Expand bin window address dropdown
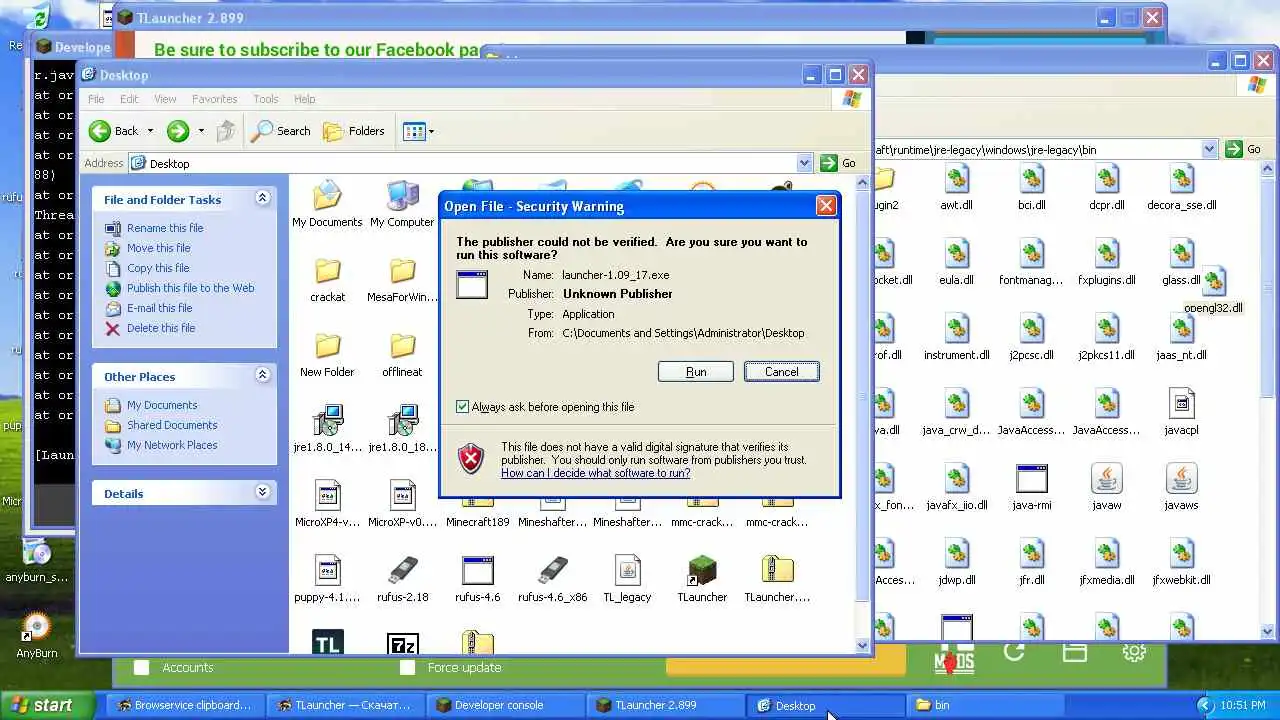This screenshot has height=720, width=1280. point(1209,149)
